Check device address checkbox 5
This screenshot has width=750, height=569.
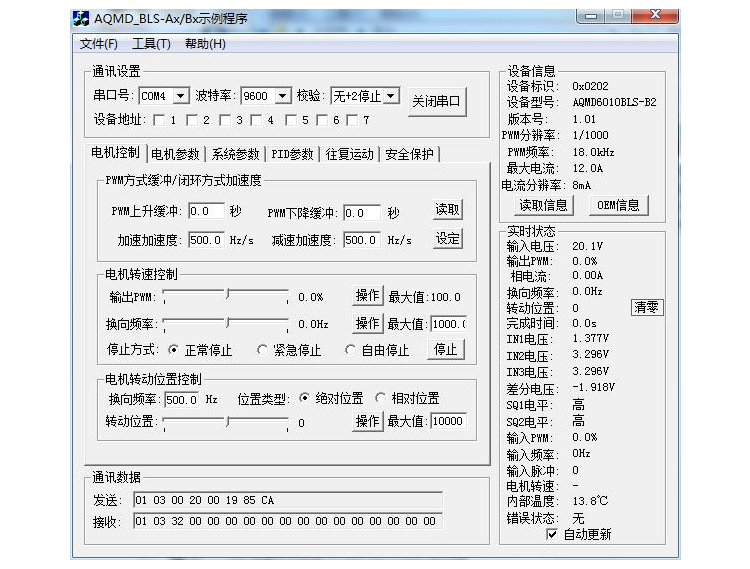[290, 120]
